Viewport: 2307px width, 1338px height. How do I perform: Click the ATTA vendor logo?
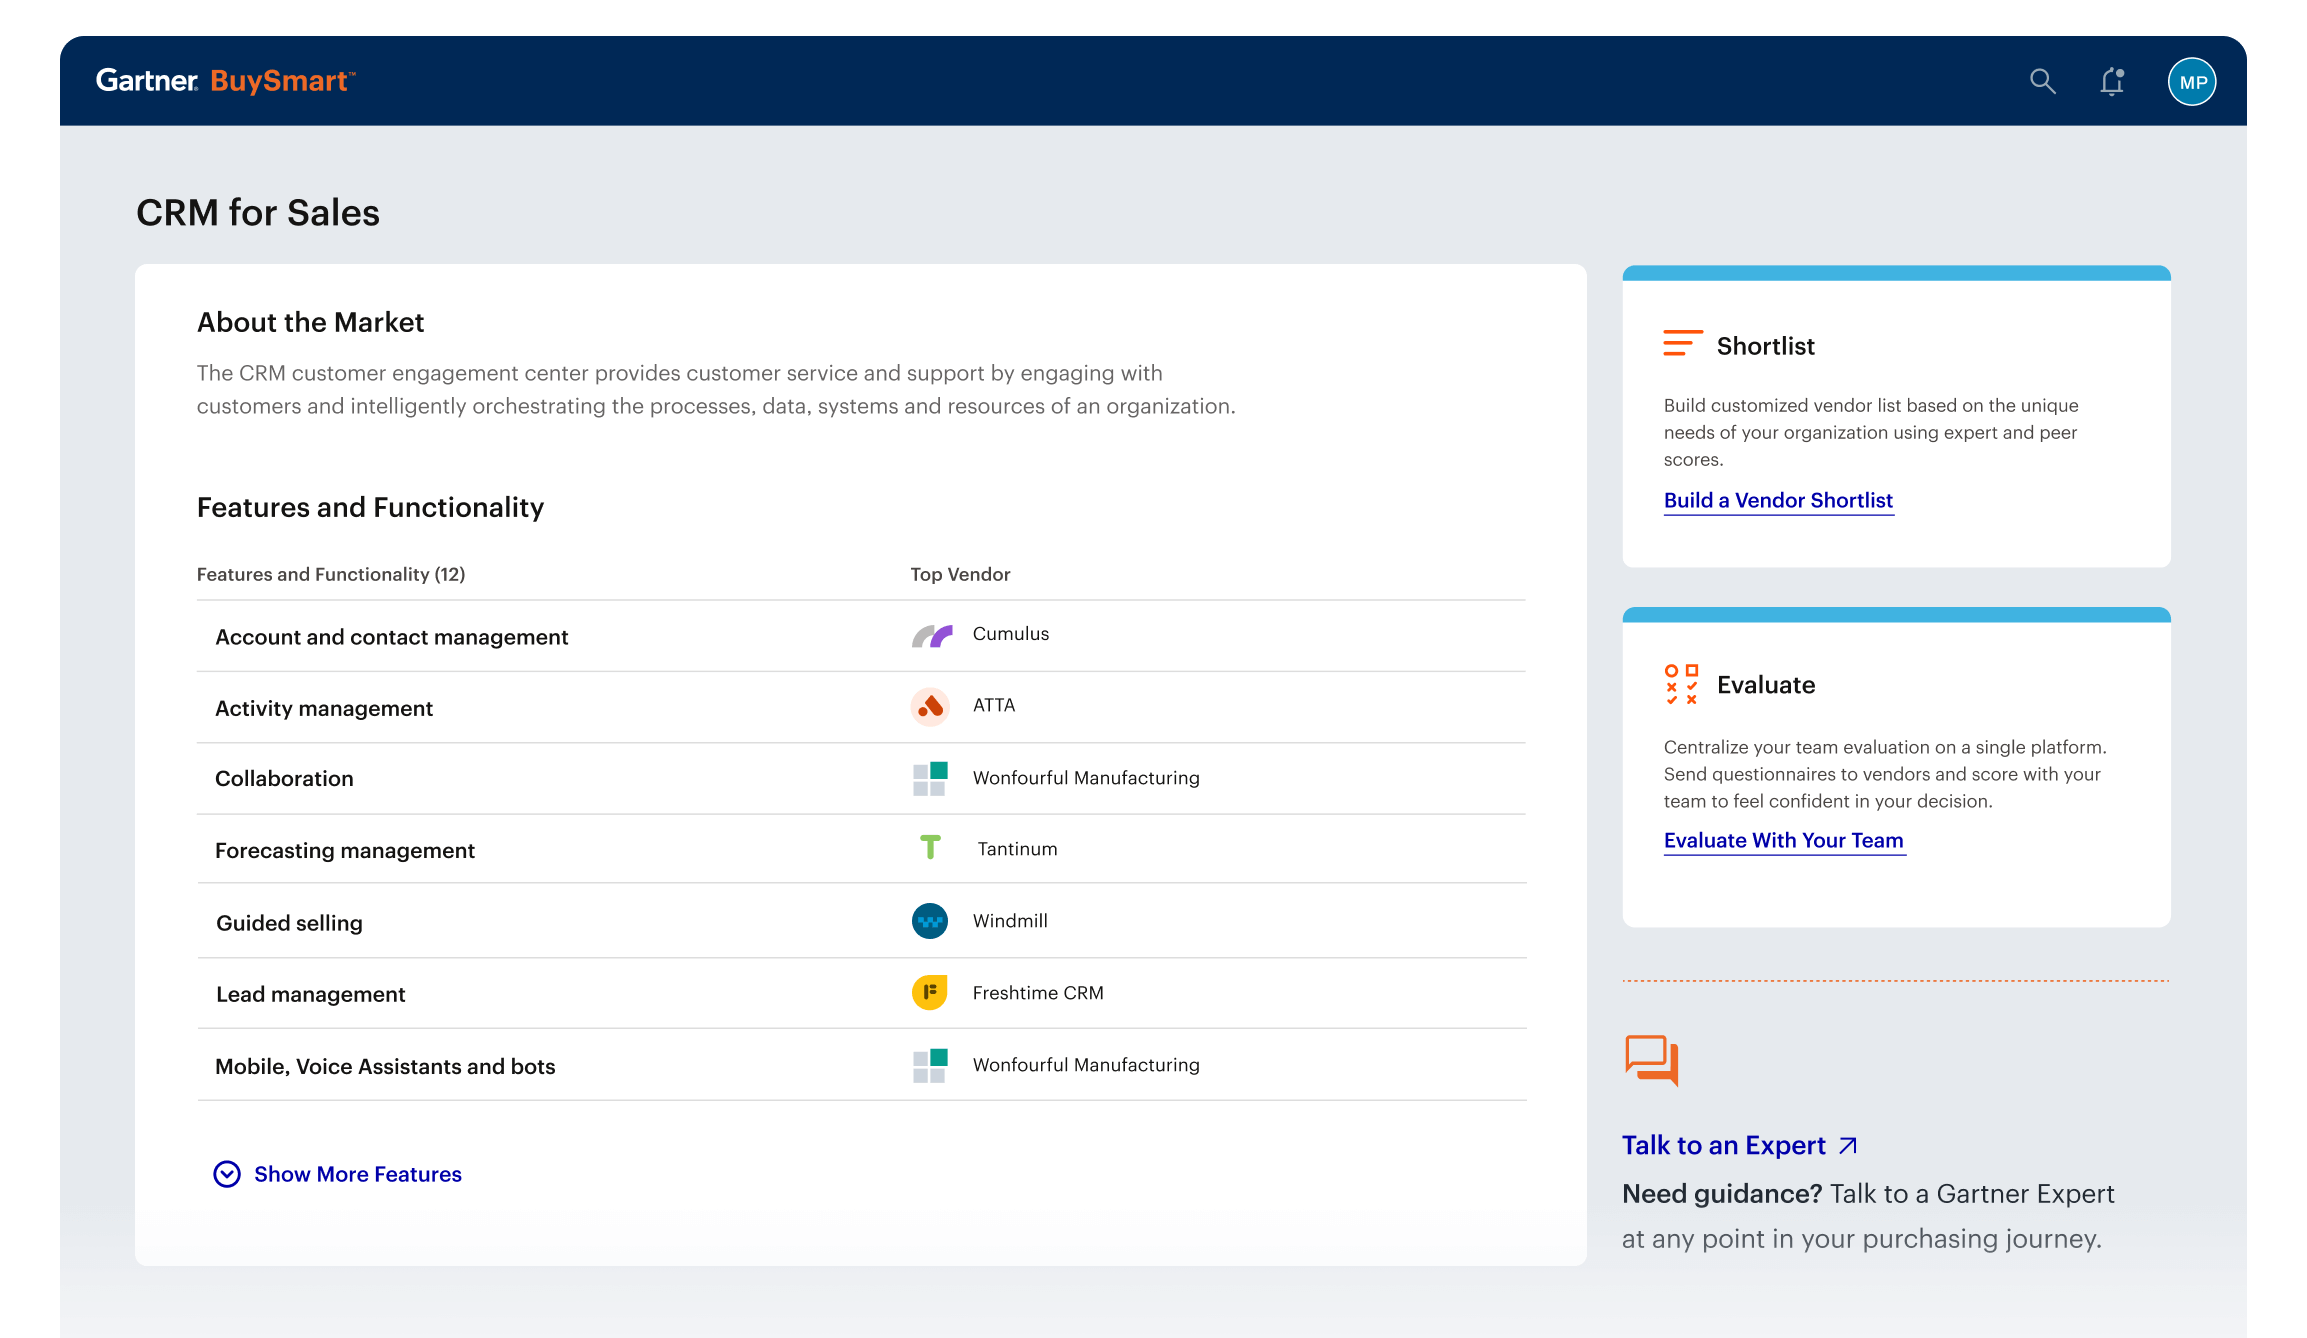tap(929, 706)
